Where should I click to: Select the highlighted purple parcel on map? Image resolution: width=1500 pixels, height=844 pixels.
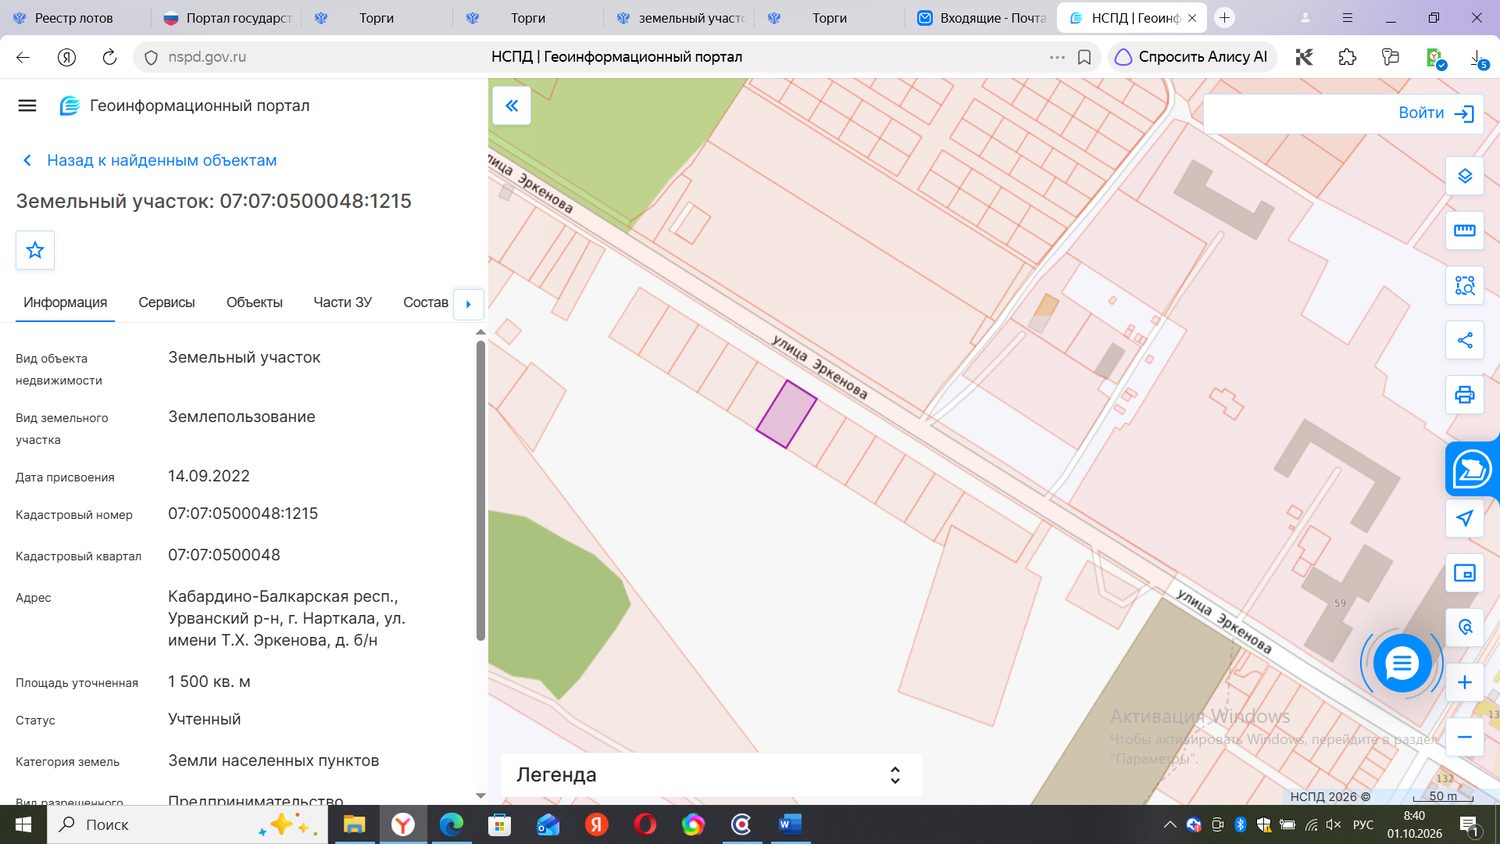click(x=786, y=414)
